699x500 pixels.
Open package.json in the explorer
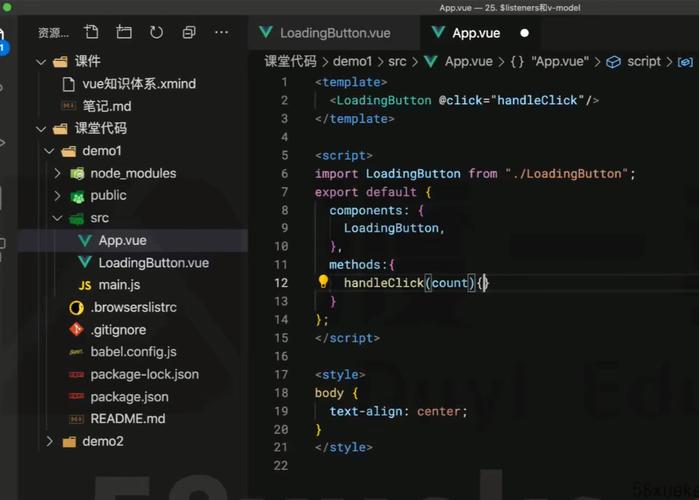(x=130, y=397)
